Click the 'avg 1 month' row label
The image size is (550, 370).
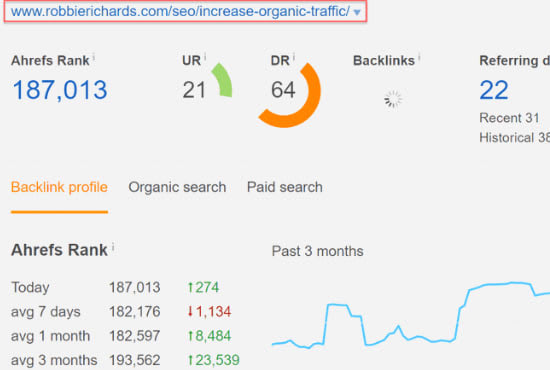tap(51, 336)
